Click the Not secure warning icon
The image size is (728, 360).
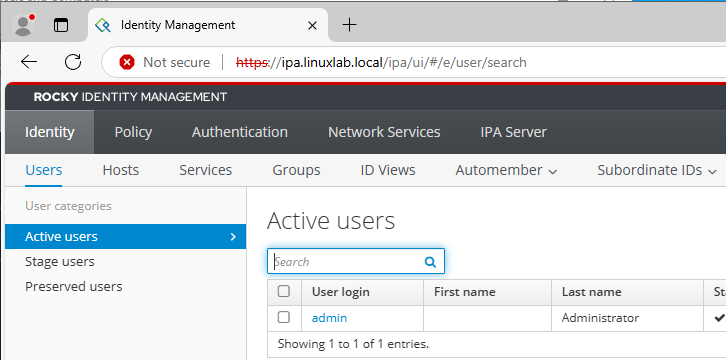(x=127, y=62)
